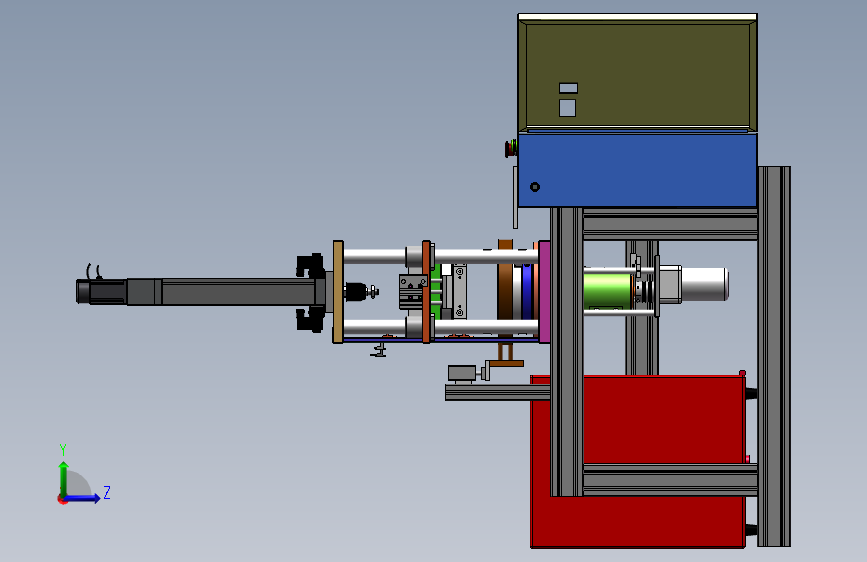867x562 pixels.
Task: Select the larger square panel on olive cabinet
Action: point(567,108)
